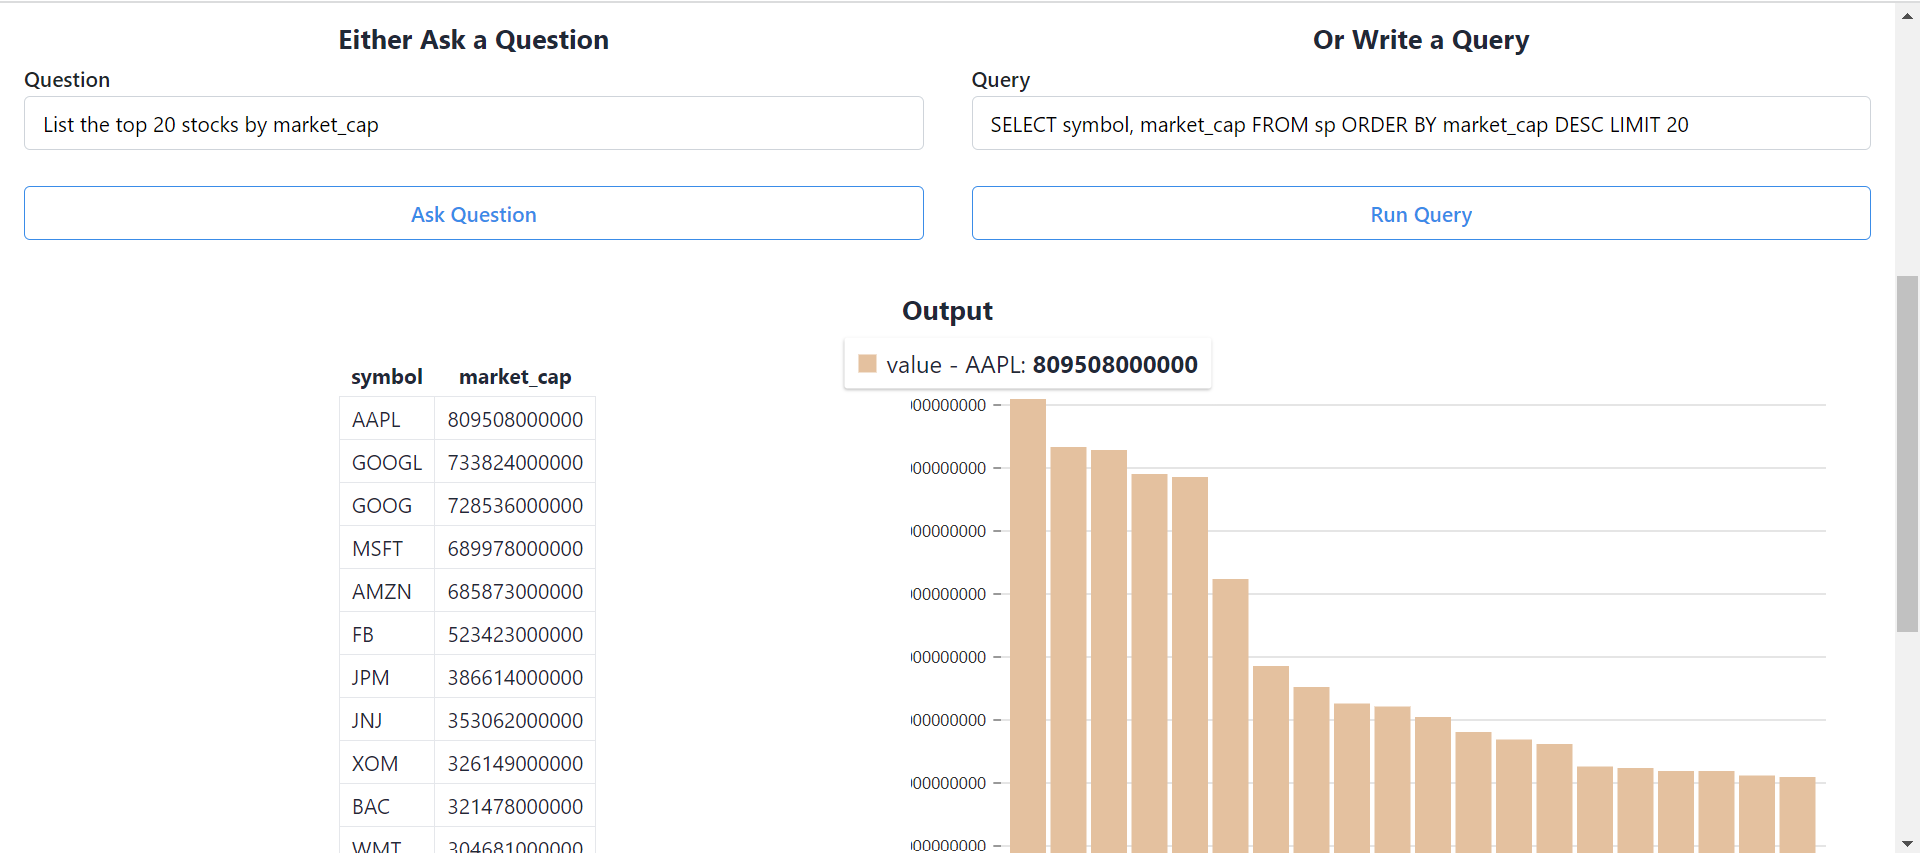Click market cap value 809508000000 in table
Image resolution: width=1920 pixels, height=853 pixels.
click(515, 419)
